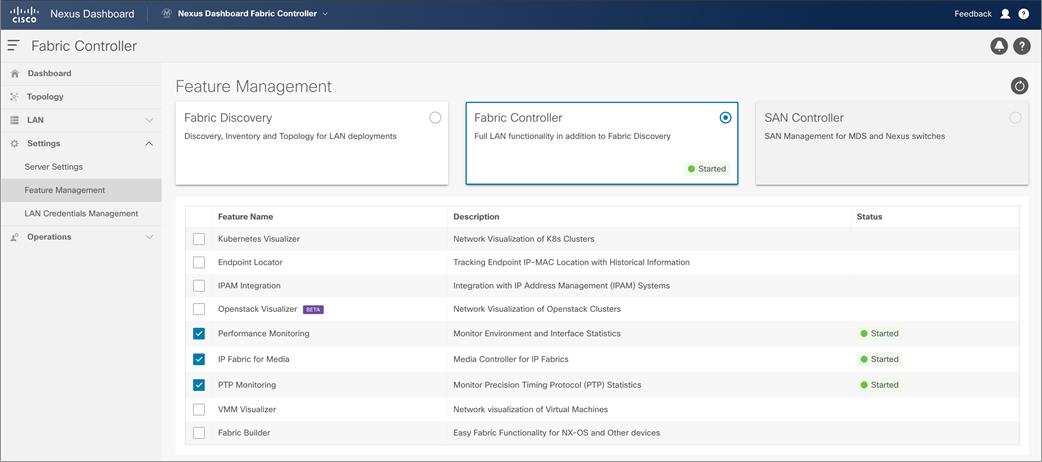Click the Kubernetes Visualizer feature name
Image resolution: width=1042 pixels, height=462 pixels.
click(x=259, y=239)
